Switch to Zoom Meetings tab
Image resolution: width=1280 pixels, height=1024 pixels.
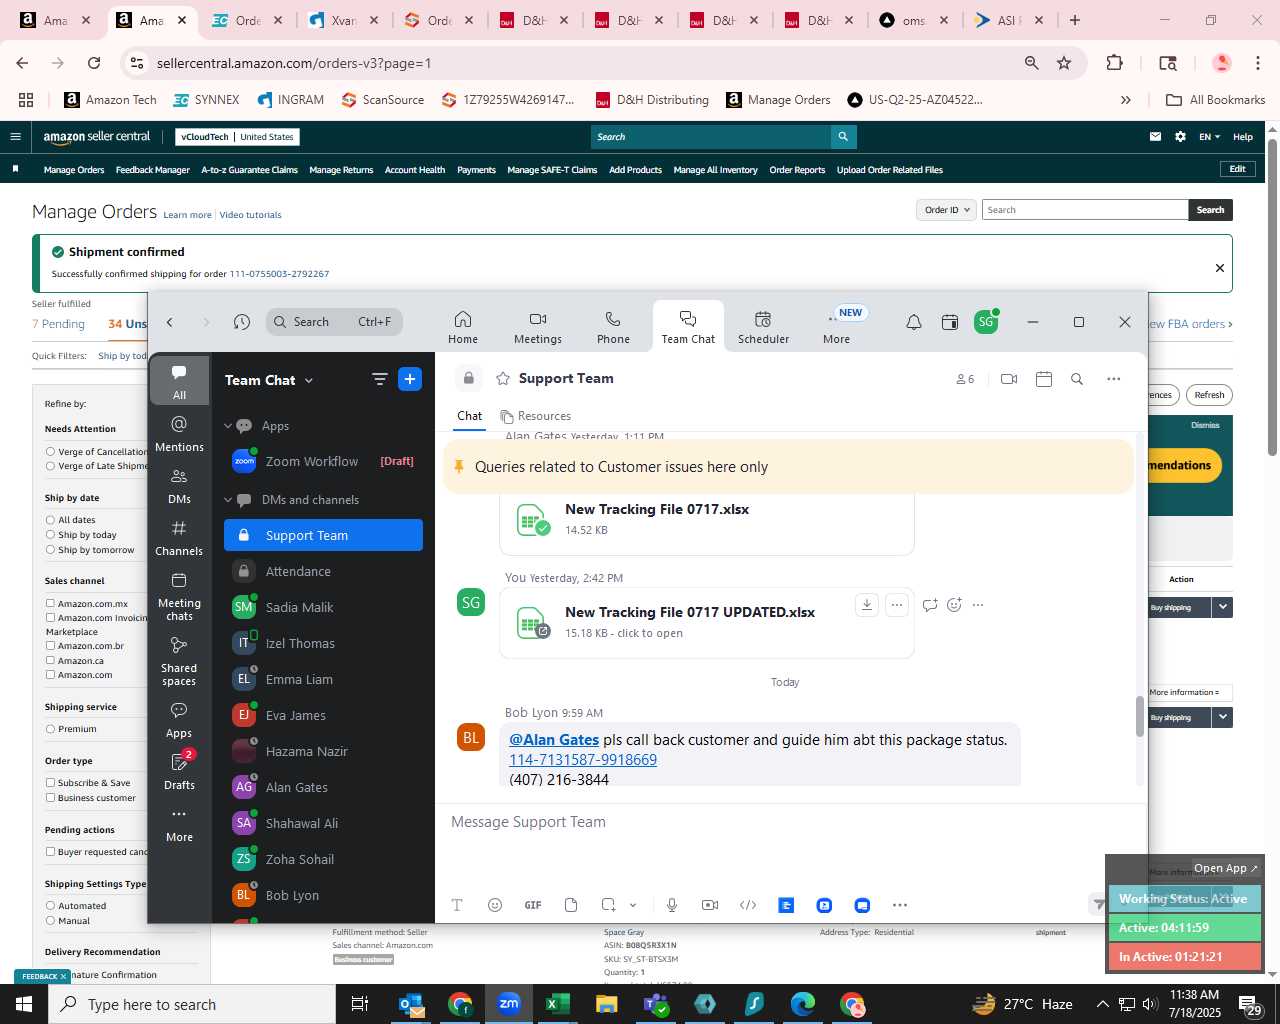coord(537,327)
